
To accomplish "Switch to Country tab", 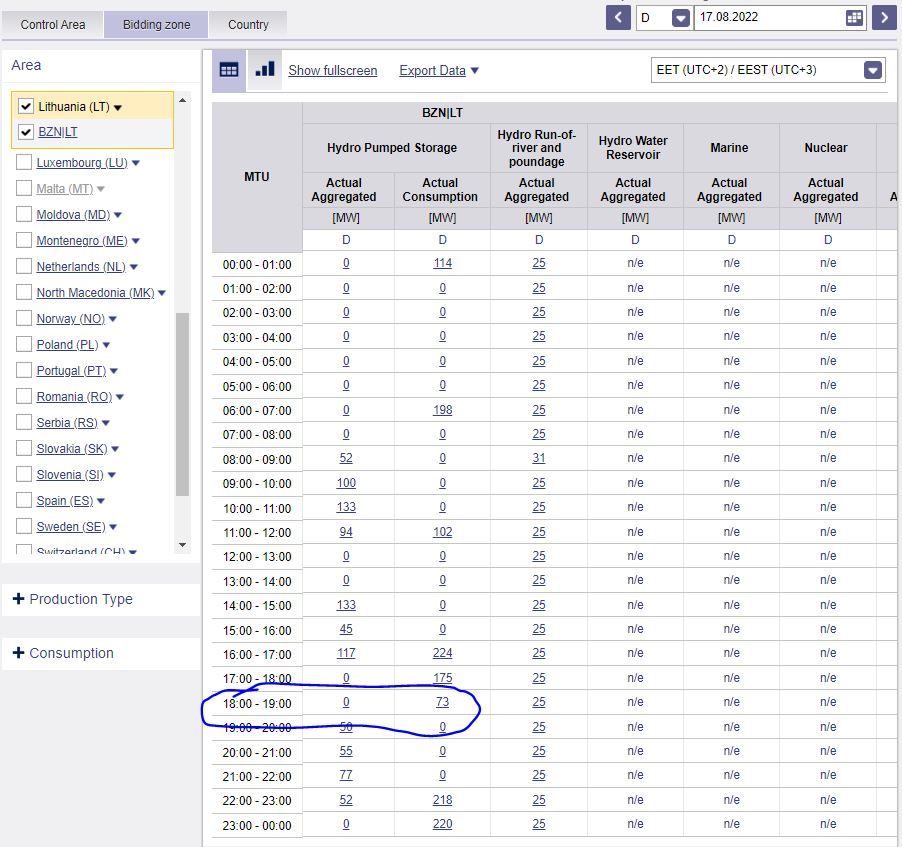I will [x=248, y=24].
